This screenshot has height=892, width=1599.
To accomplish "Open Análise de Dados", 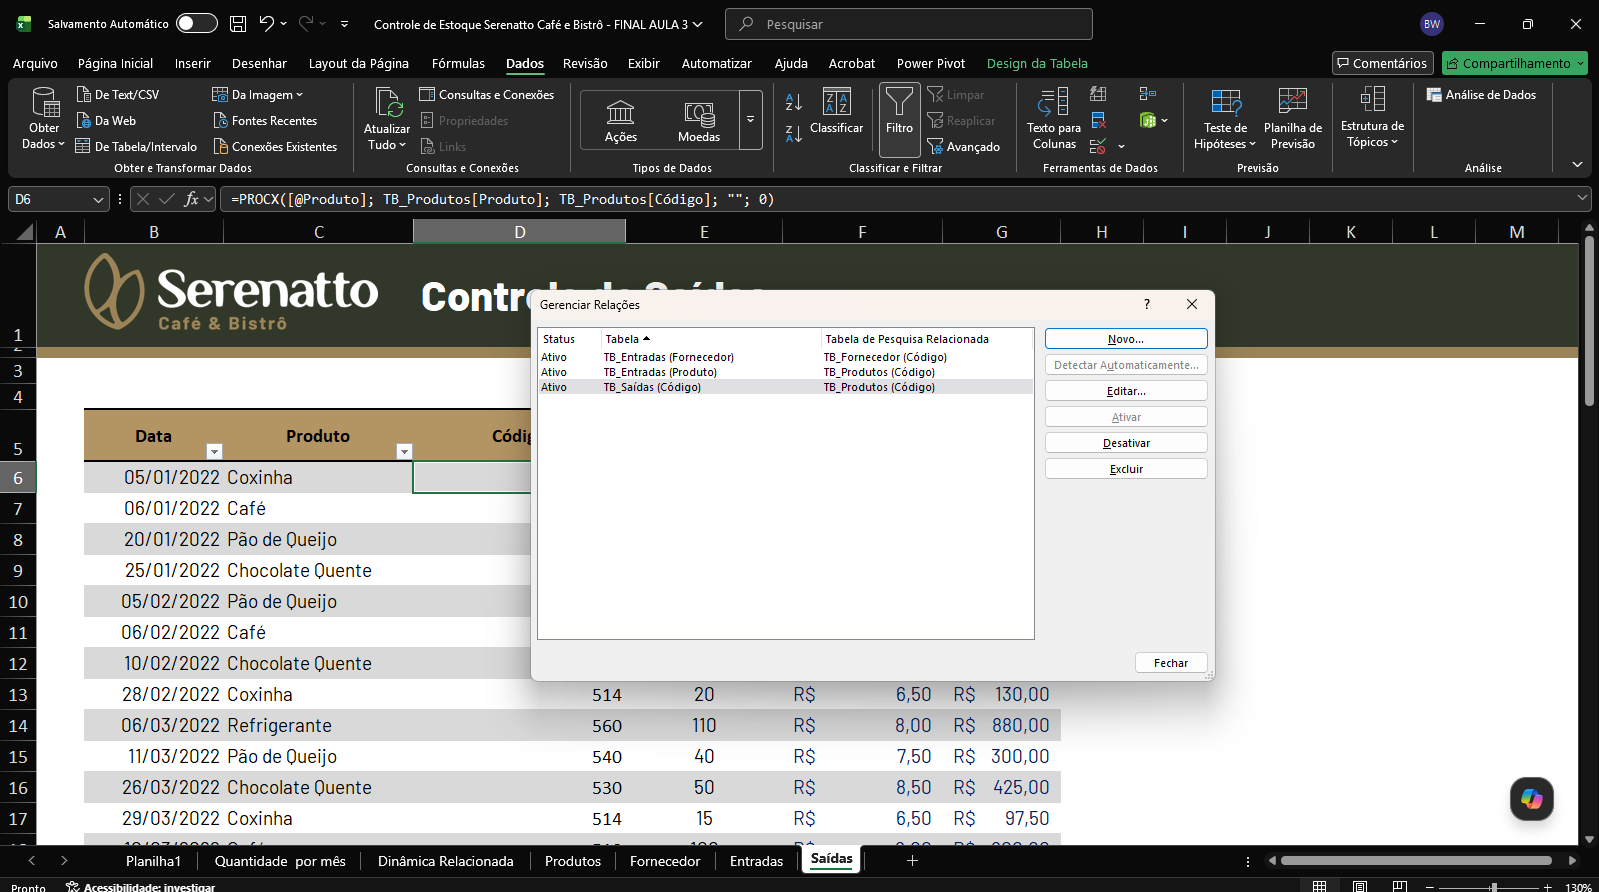I will coord(1481,95).
